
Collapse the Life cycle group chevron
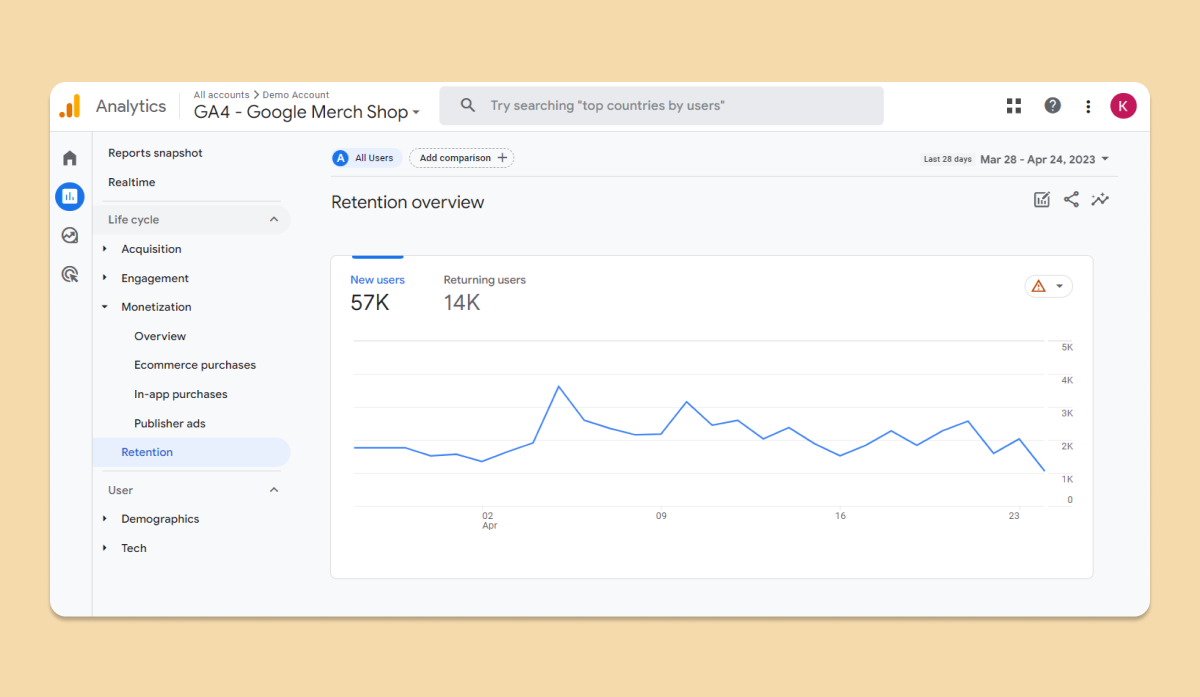pyautogui.click(x=274, y=220)
